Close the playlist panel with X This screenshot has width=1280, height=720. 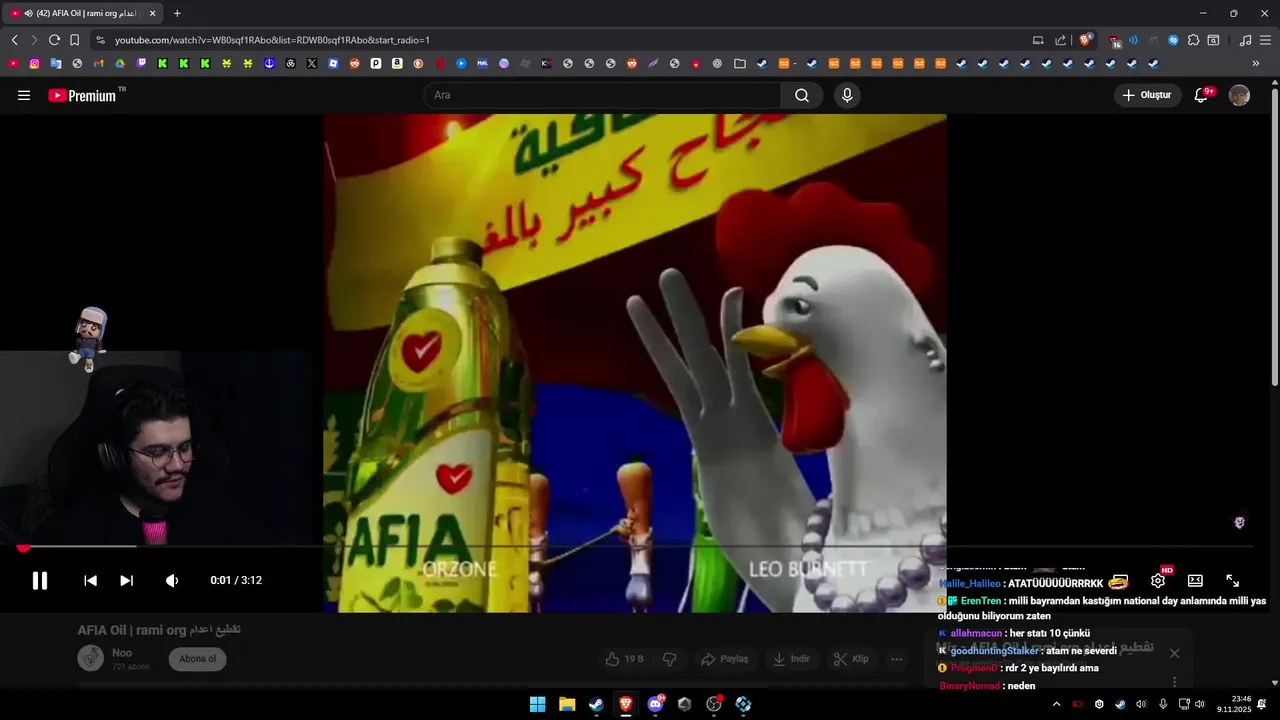coord(1175,653)
